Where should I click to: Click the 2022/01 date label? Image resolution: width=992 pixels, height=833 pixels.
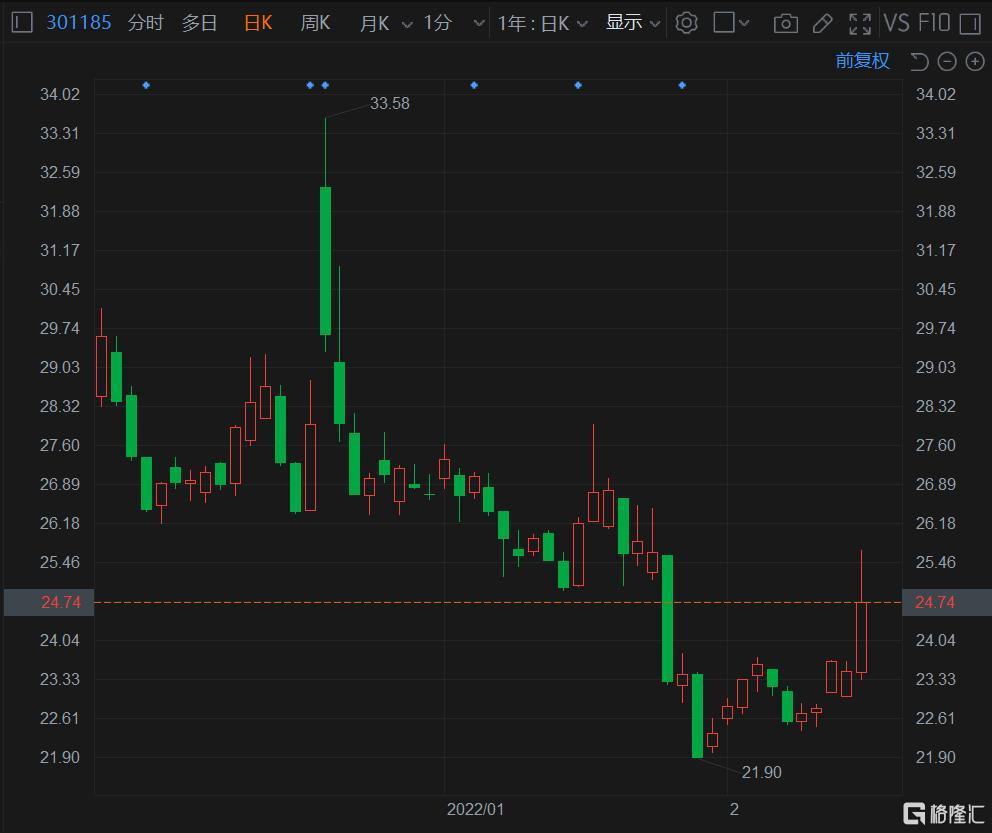click(x=475, y=810)
